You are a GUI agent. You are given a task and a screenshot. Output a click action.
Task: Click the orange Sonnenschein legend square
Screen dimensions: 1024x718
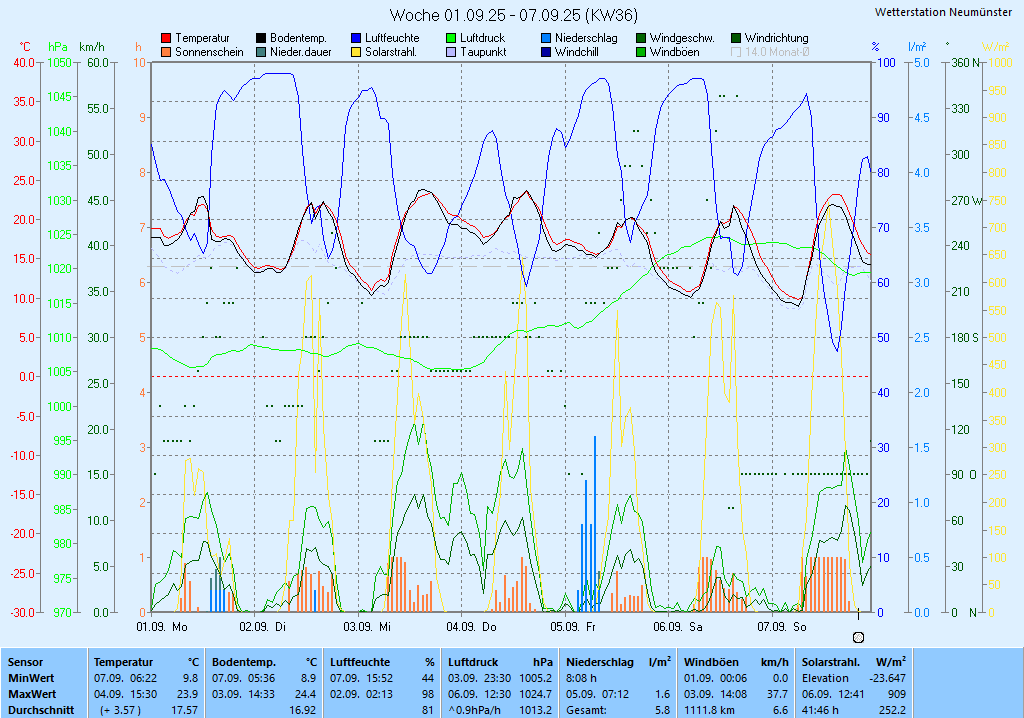[x=166, y=52]
